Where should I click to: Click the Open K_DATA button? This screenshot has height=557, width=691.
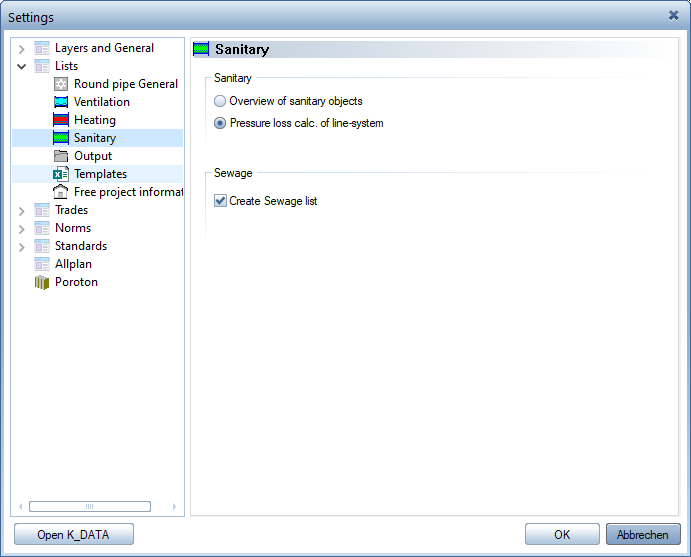(x=74, y=535)
